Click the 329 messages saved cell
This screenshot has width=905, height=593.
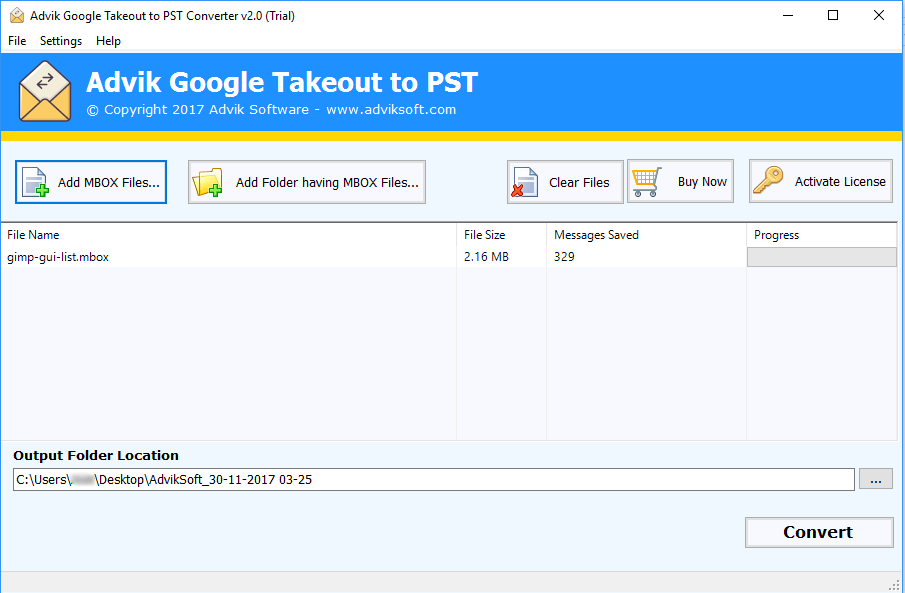pyautogui.click(x=564, y=257)
